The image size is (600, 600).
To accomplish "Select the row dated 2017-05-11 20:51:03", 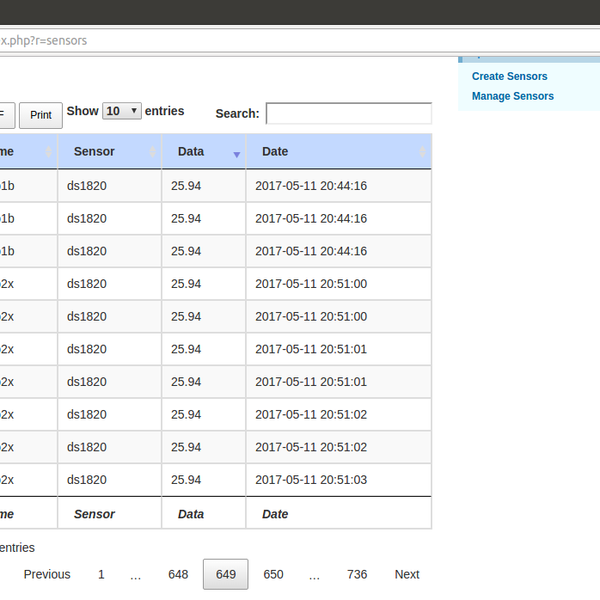I will [x=311, y=480].
